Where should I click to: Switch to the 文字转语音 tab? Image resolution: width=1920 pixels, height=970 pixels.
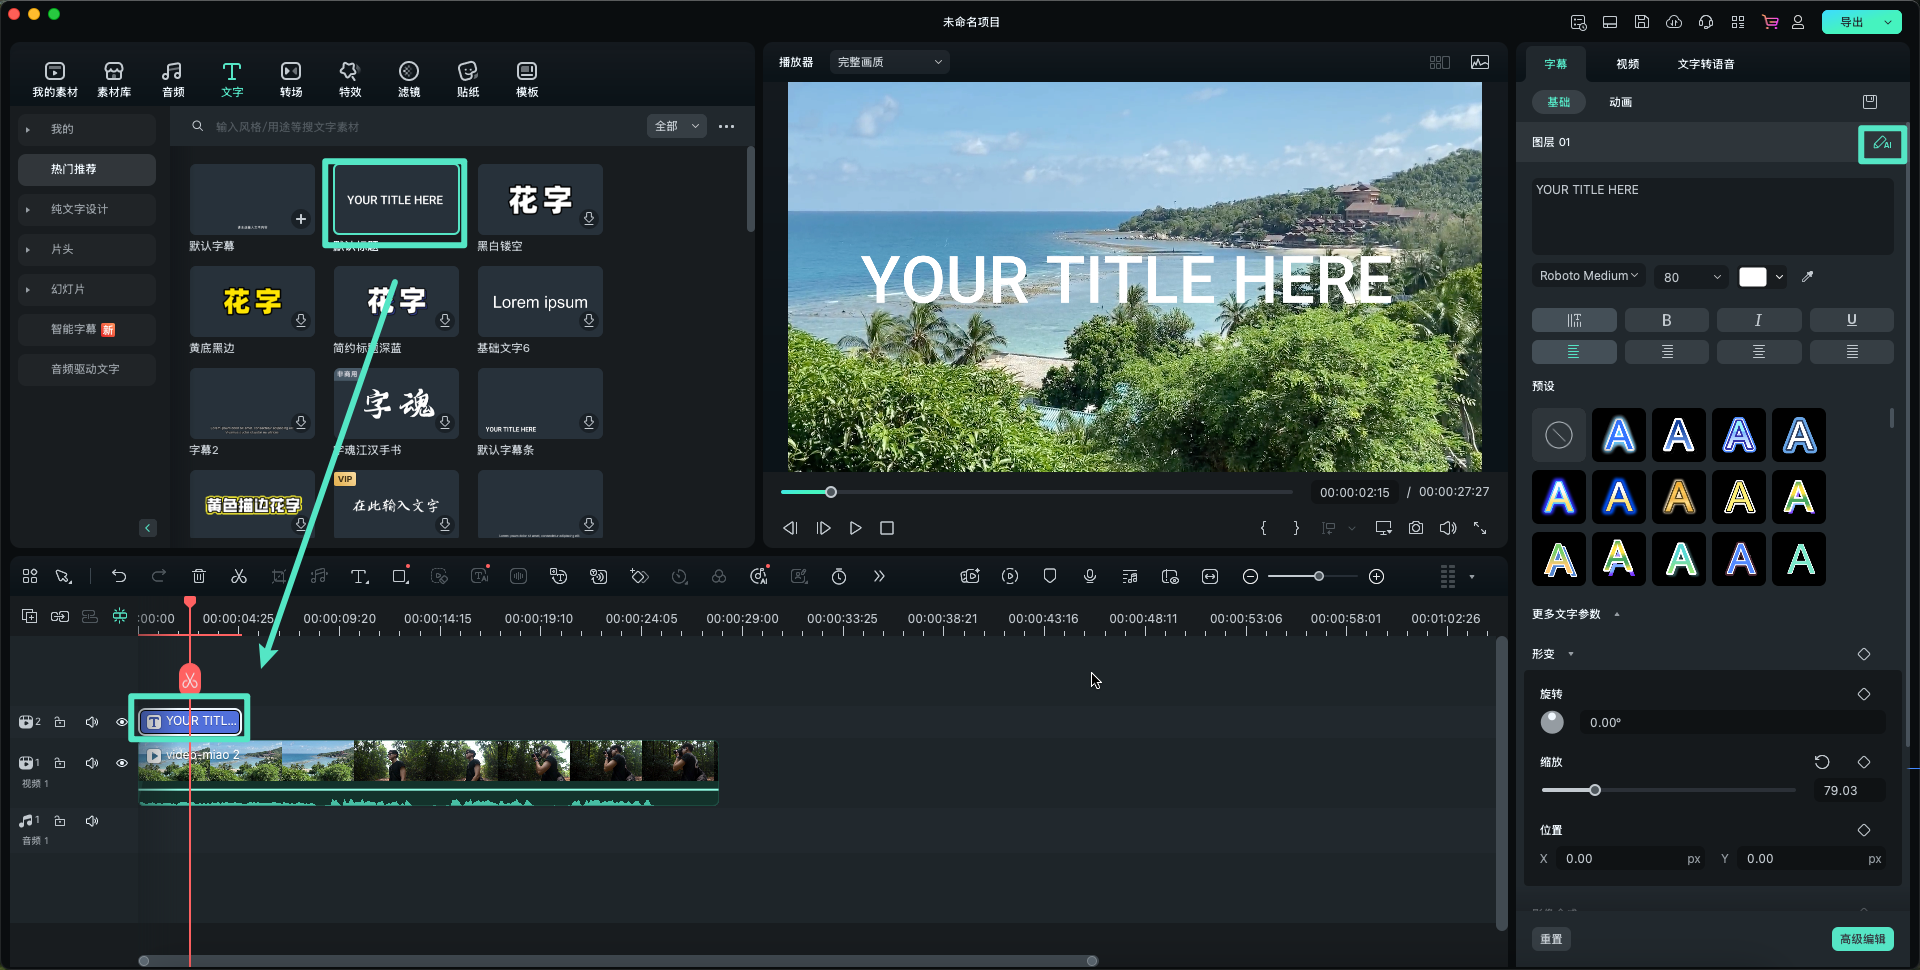click(x=1705, y=64)
